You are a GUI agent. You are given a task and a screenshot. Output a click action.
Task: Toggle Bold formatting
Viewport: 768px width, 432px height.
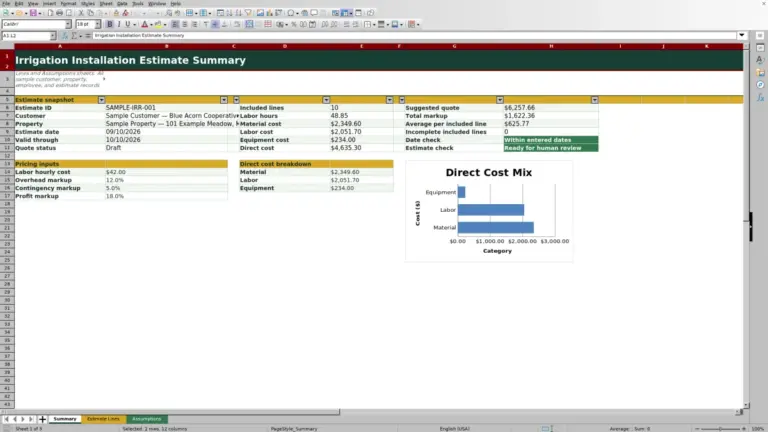coord(110,24)
